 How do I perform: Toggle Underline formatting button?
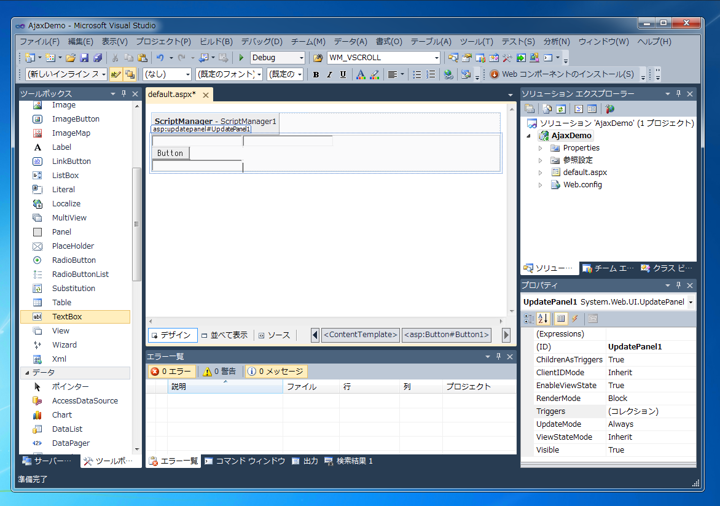tap(343, 74)
